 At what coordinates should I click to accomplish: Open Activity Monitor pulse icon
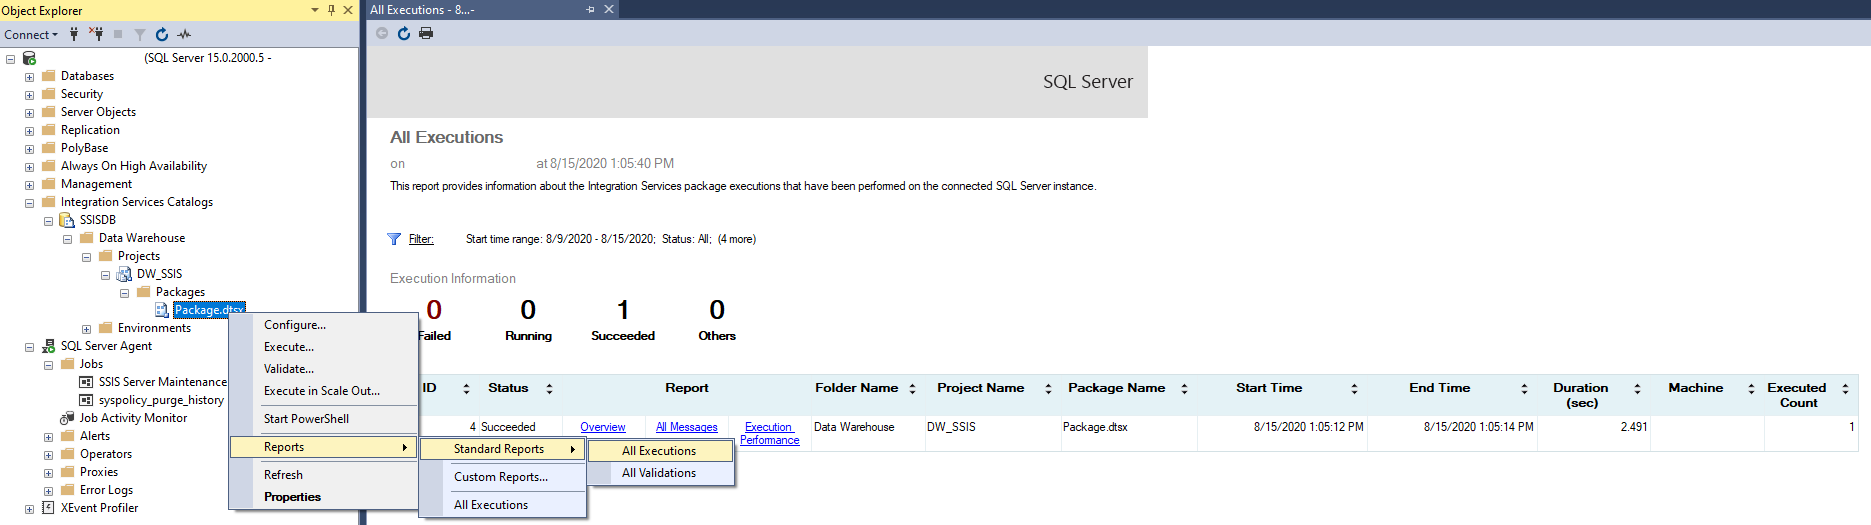(x=184, y=34)
